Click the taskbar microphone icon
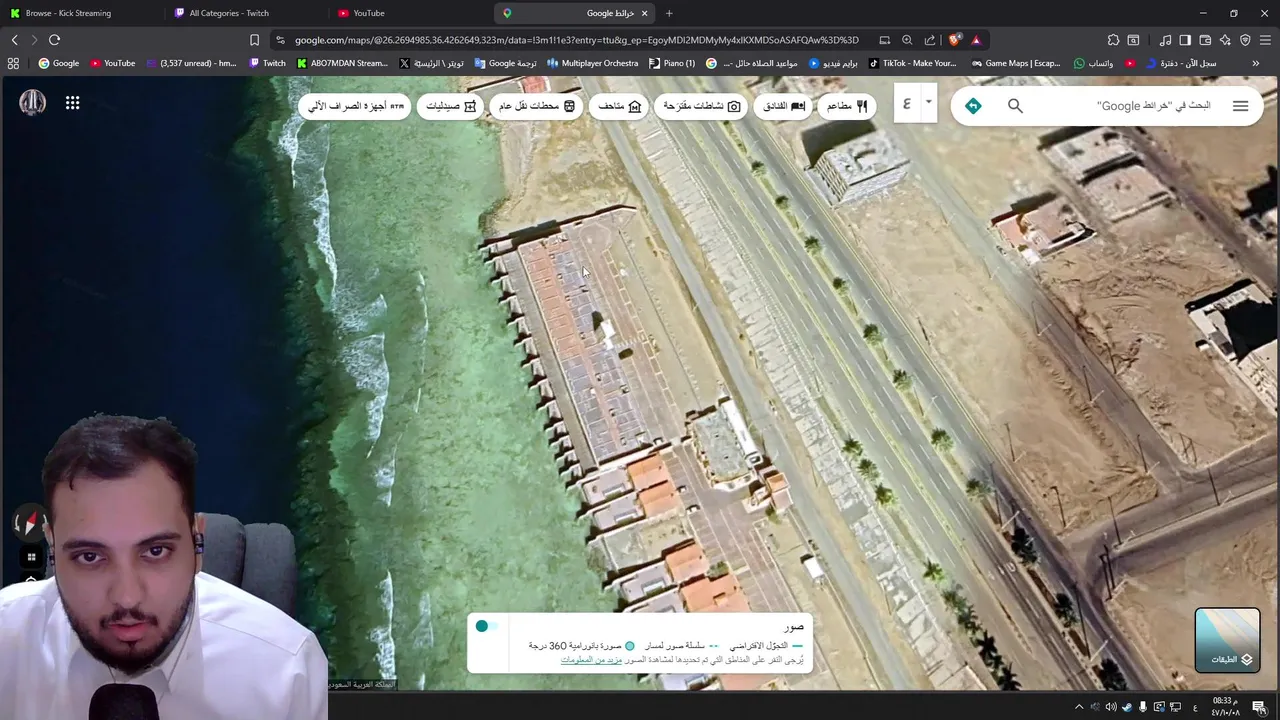Image resolution: width=1280 pixels, height=720 pixels. coord(1143,707)
